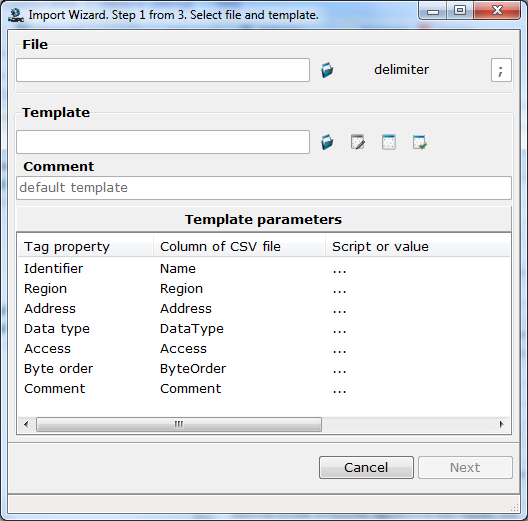The image size is (528, 521).
Task: Click the default template comment field
Action: tap(264, 188)
